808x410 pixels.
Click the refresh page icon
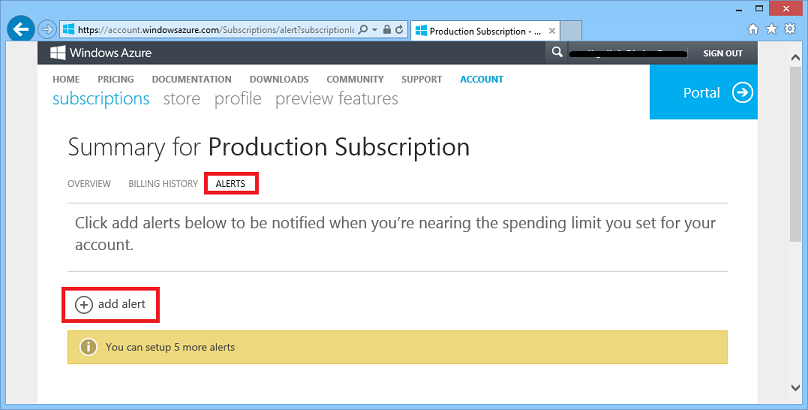pyautogui.click(x=399, y=30)
